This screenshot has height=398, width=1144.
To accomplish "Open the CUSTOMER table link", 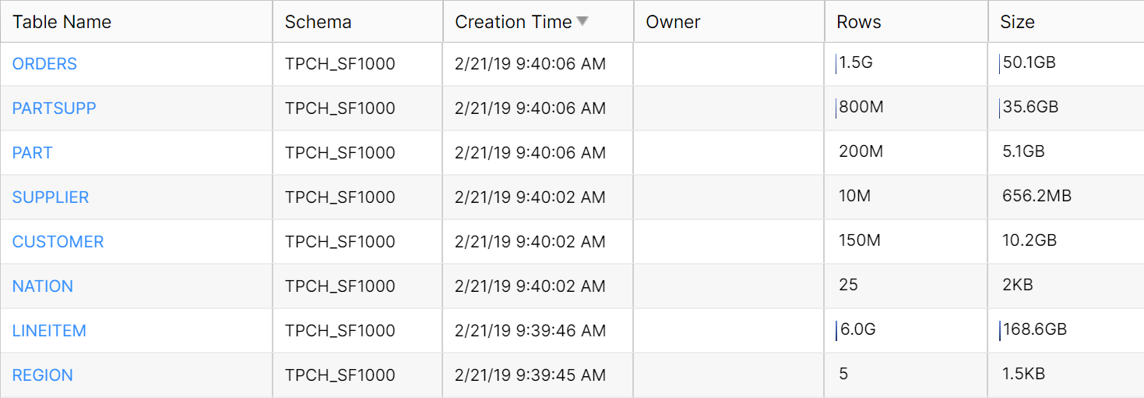I will coord(58,241).
